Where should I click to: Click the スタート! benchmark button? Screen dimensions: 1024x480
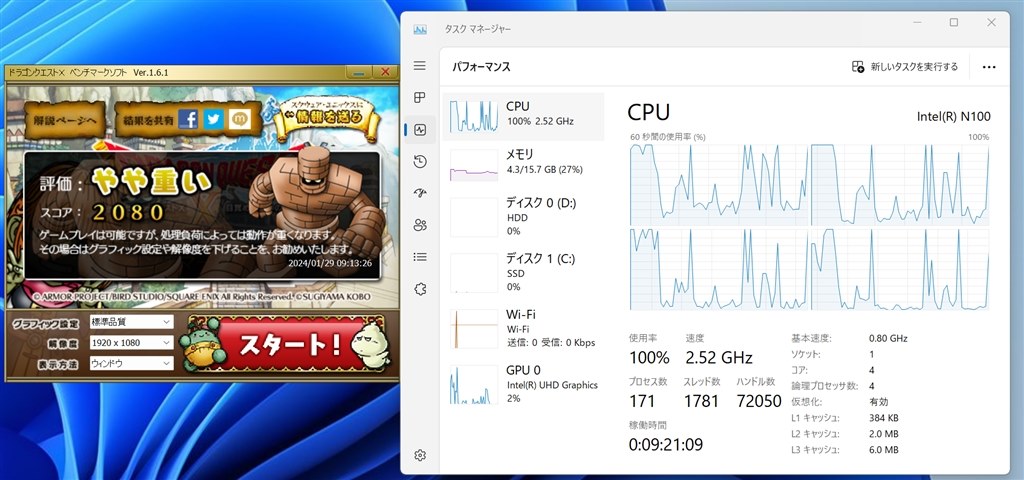288,344
